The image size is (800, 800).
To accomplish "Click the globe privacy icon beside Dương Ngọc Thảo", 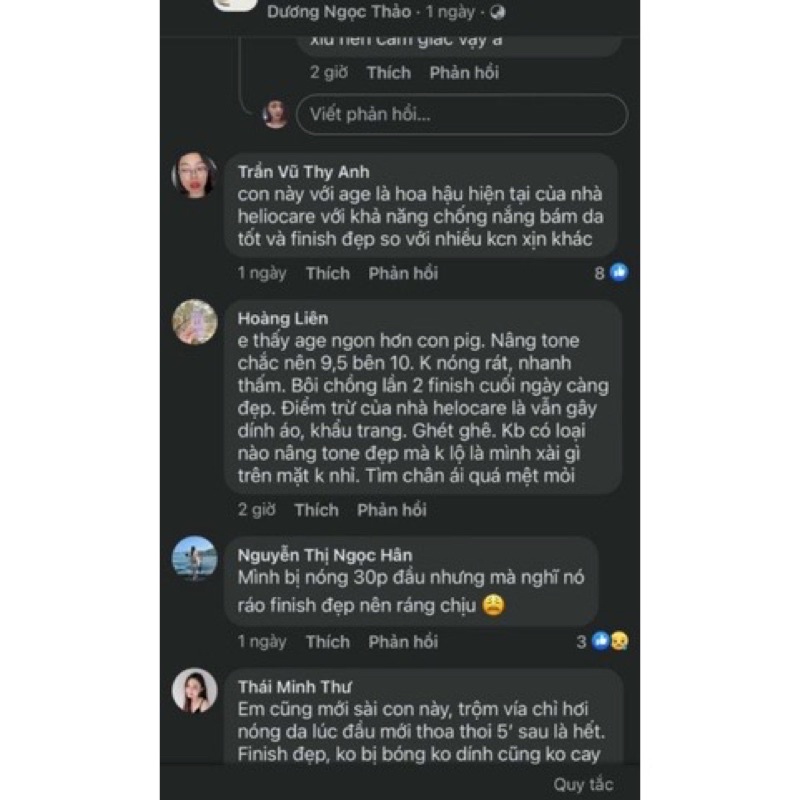I will [498, 12].
